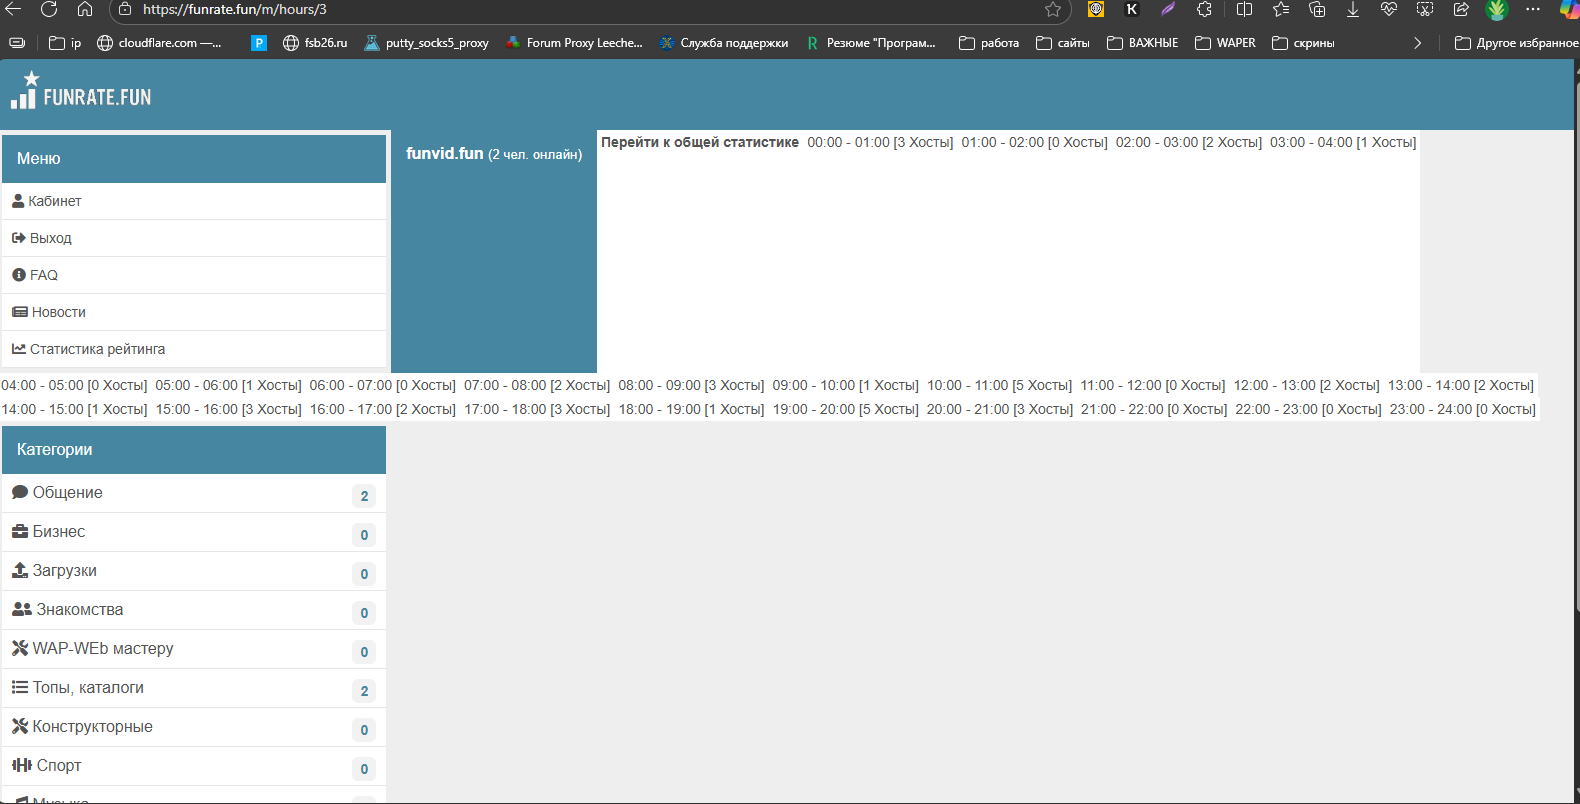Open Новости in the sidebar menu
1580x804 pixels.
tap(58, 312)
